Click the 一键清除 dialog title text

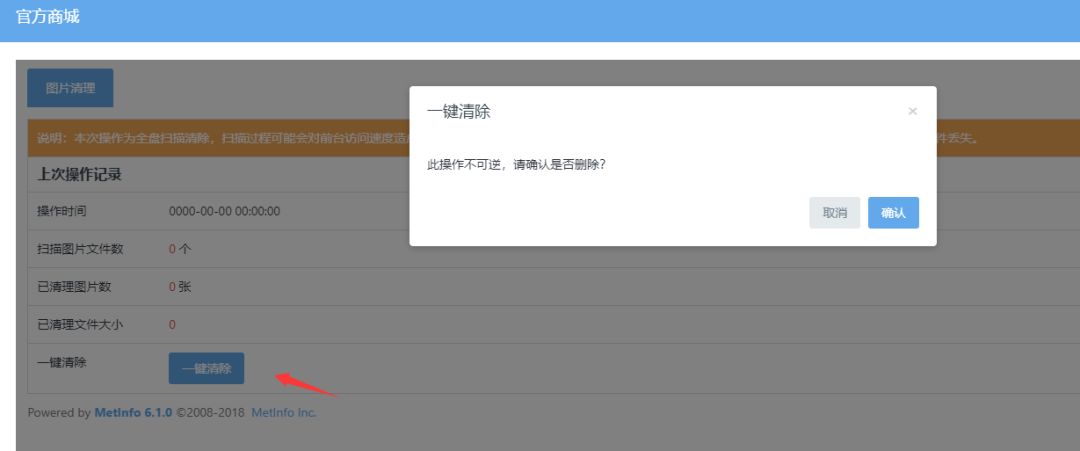(459, 112)
